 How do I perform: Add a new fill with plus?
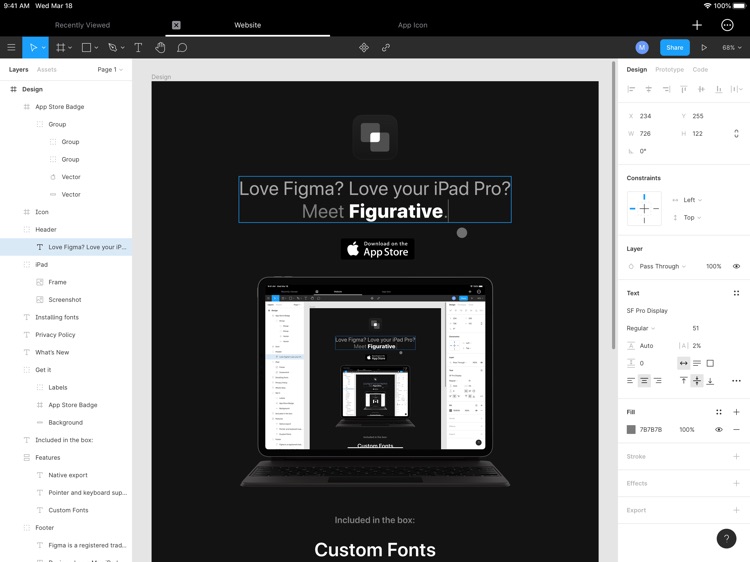click(736, 412)
